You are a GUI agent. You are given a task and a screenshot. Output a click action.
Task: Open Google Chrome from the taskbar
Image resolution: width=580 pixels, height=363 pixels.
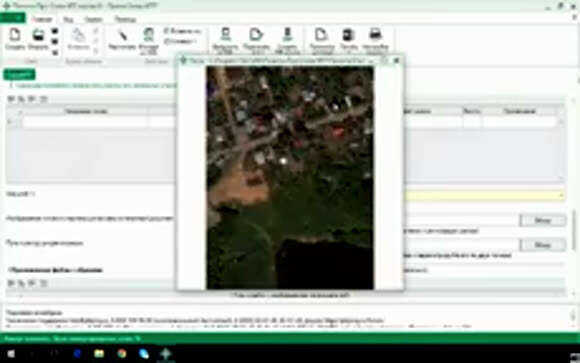pyautogui.click(x=121, y=354)
